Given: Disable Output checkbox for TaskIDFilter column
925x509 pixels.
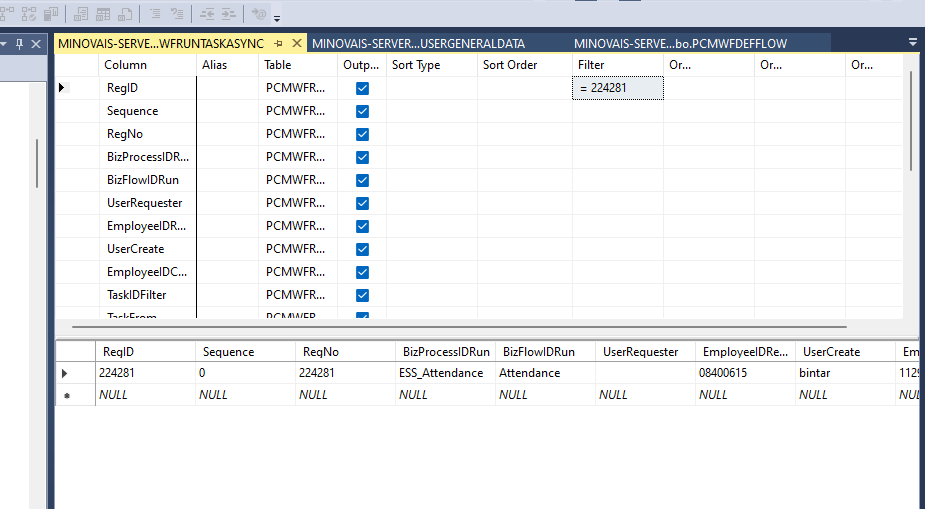Looking at the screenshot, I should click(x=362, y=295).
